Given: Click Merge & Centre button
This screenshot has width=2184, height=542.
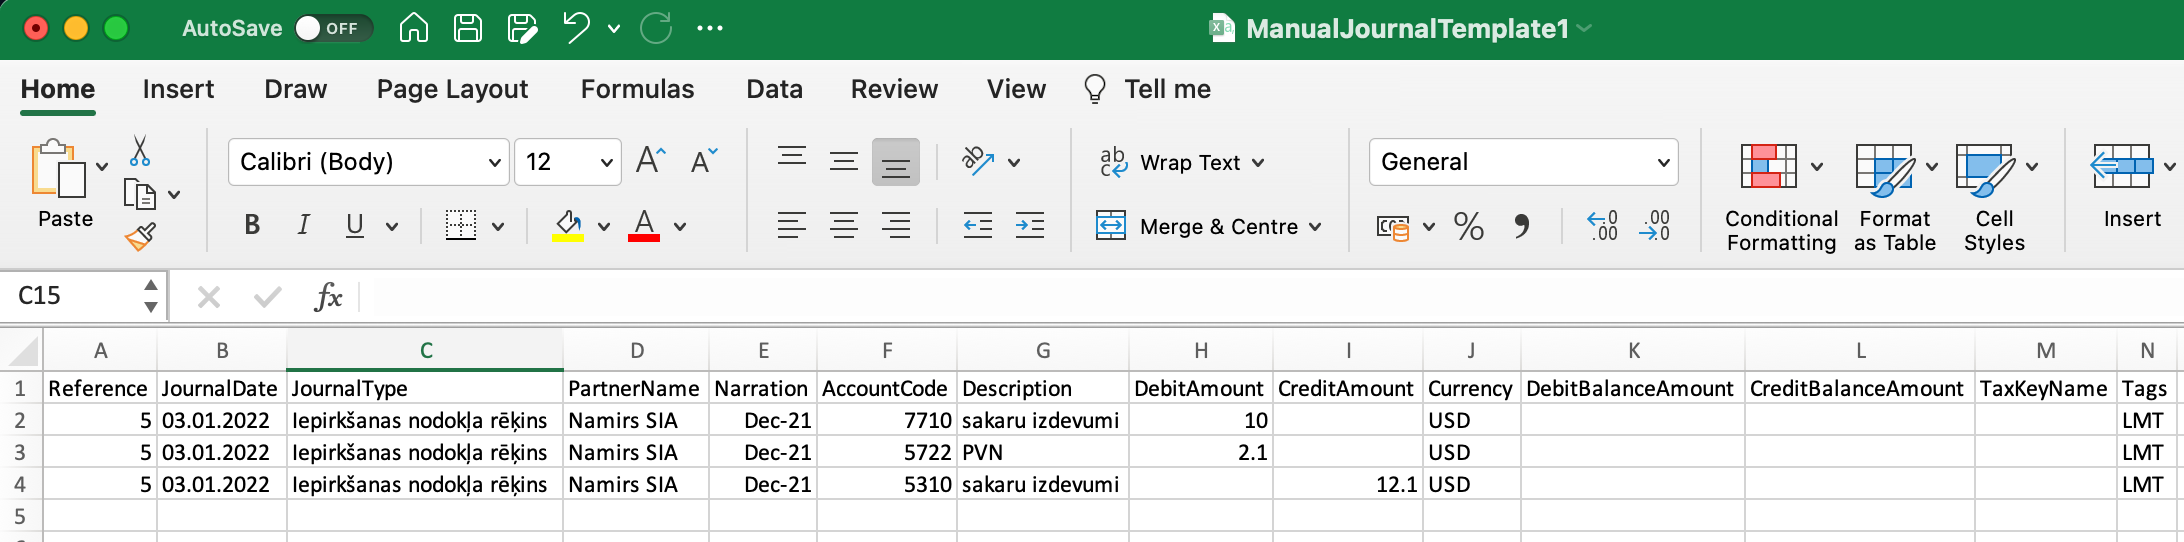Looking at the screenshot, I should point(1210,226).
